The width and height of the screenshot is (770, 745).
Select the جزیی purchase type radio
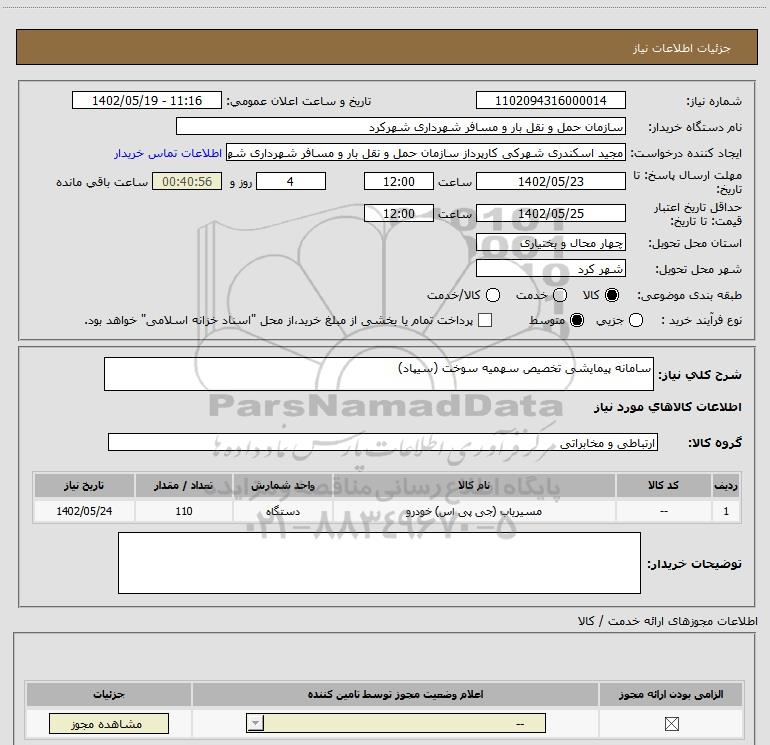click(636, 320)
